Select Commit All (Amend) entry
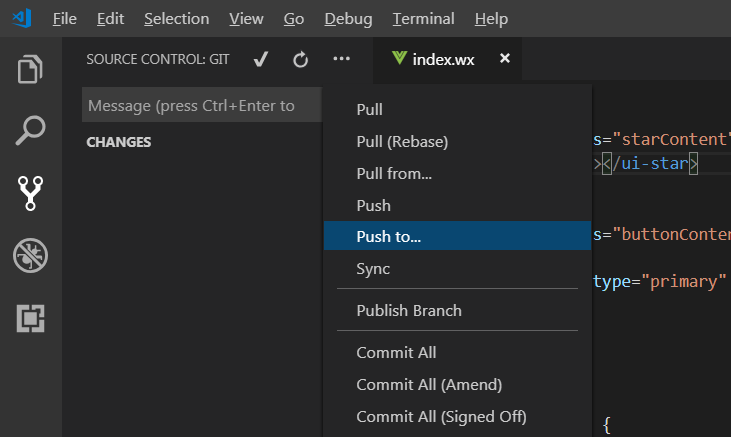Viewport: 731px width, 437px height. (x=457, y=384)
